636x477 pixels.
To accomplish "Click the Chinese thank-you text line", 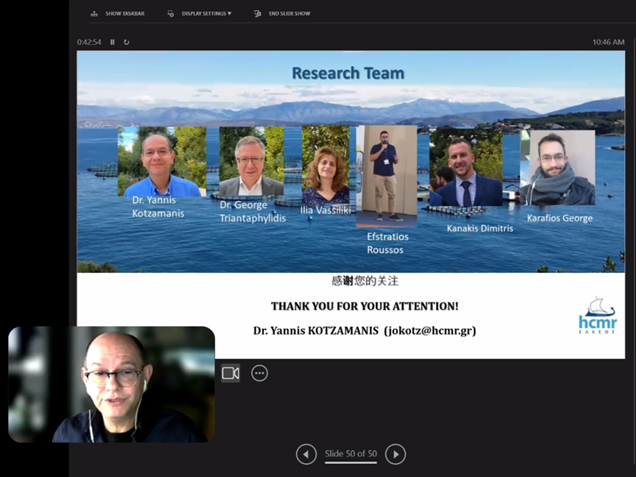I will pyautogui.click(x=365, y=281).
